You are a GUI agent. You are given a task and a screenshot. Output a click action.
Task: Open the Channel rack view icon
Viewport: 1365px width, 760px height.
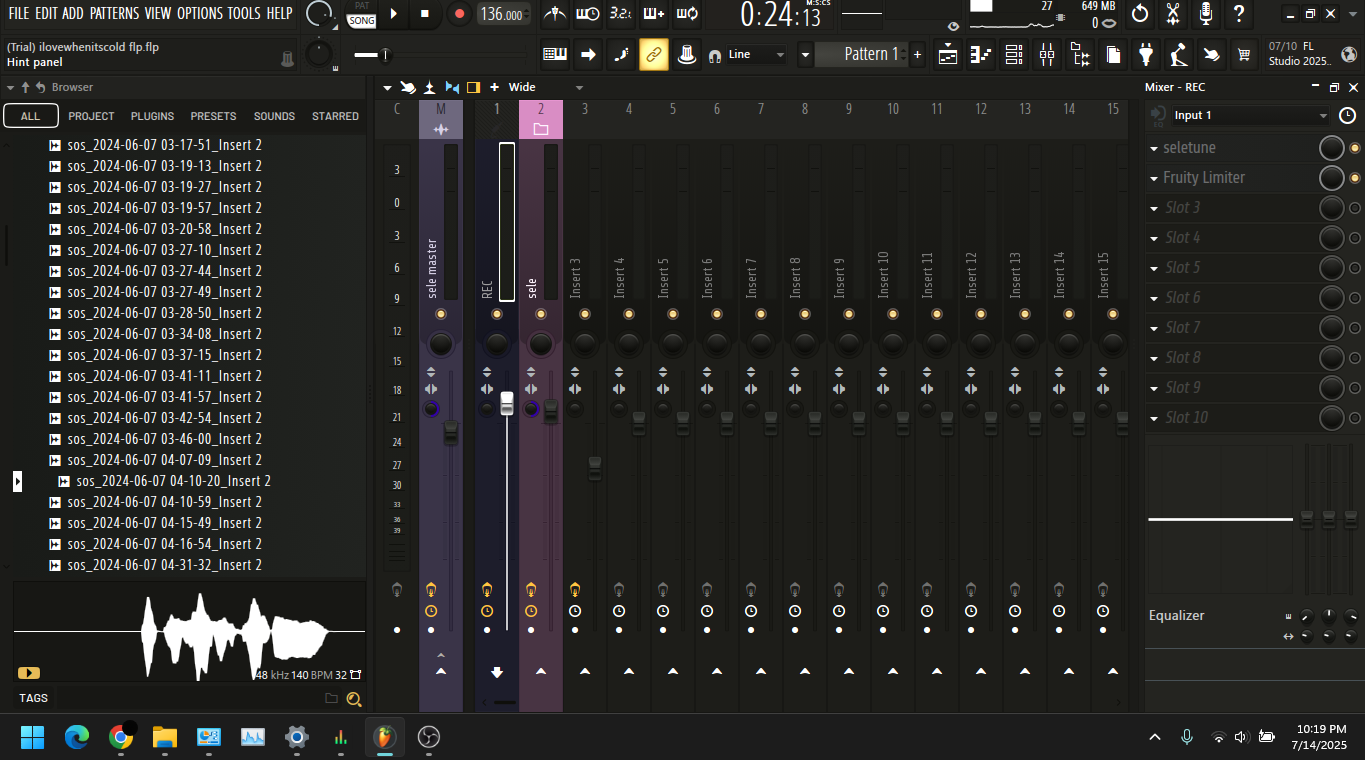1014,55
